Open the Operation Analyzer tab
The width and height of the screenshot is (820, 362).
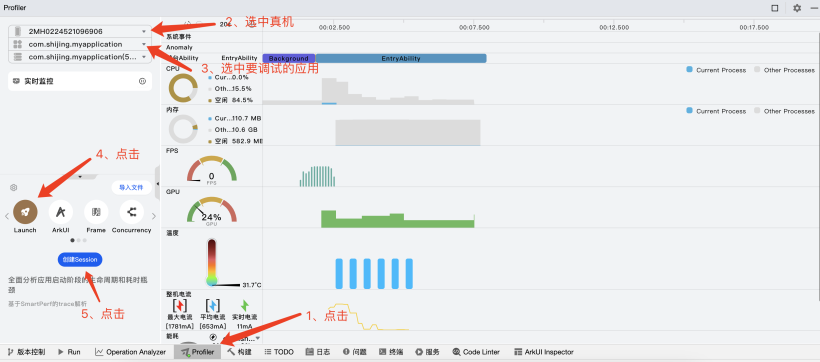[130, 352]
